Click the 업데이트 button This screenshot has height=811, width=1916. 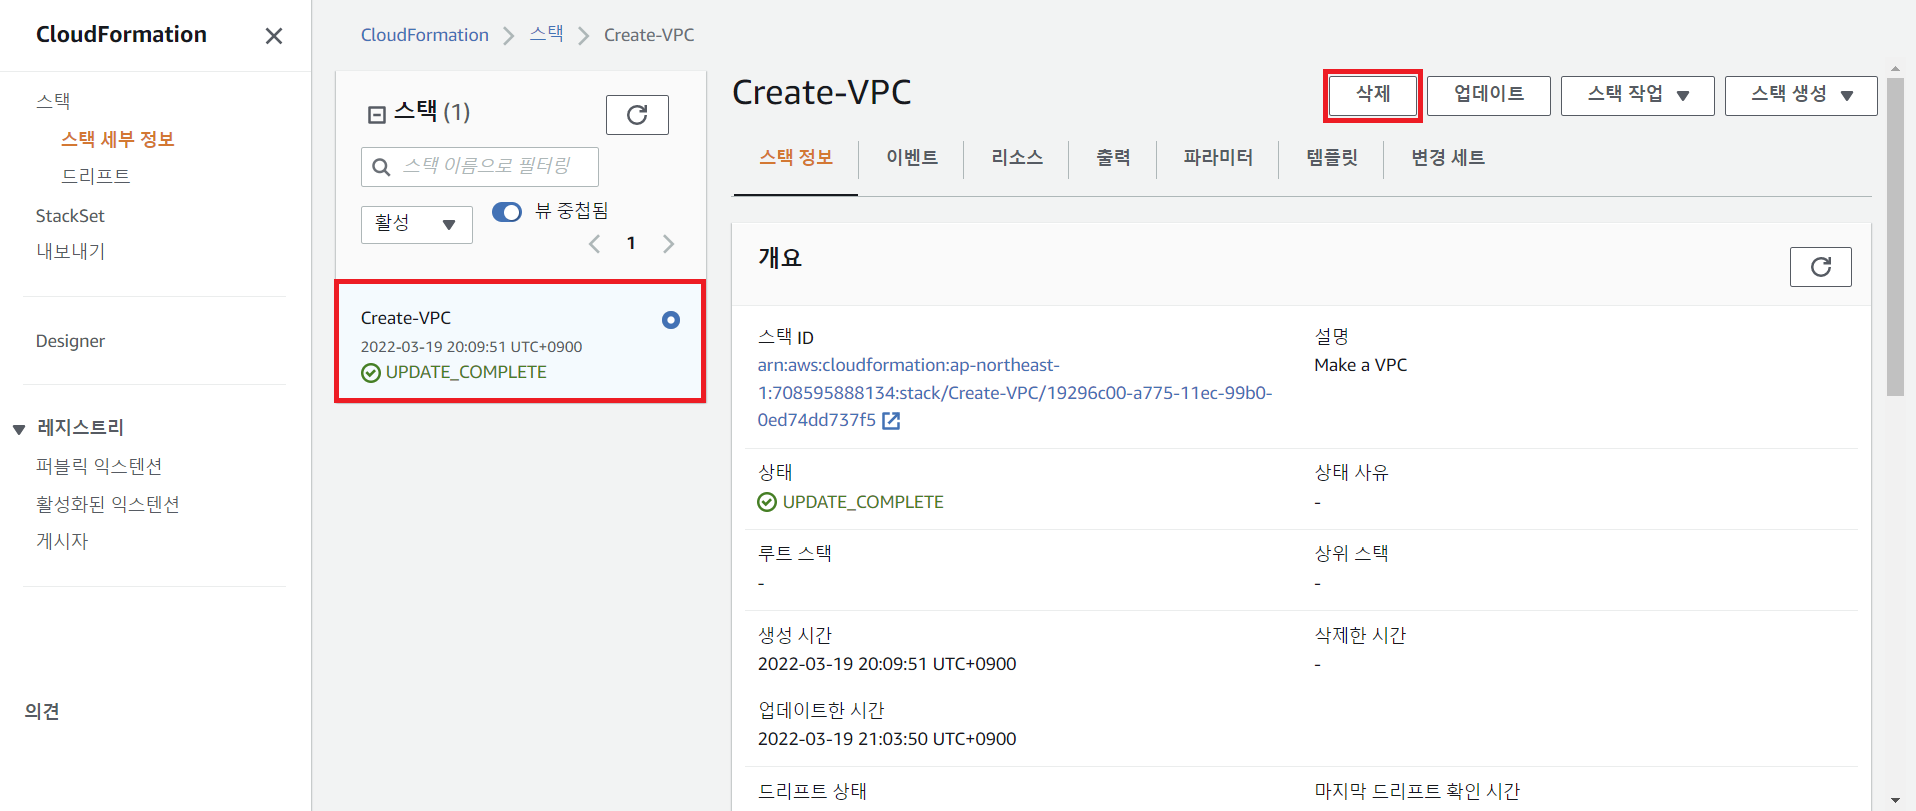coord(1489,96)
